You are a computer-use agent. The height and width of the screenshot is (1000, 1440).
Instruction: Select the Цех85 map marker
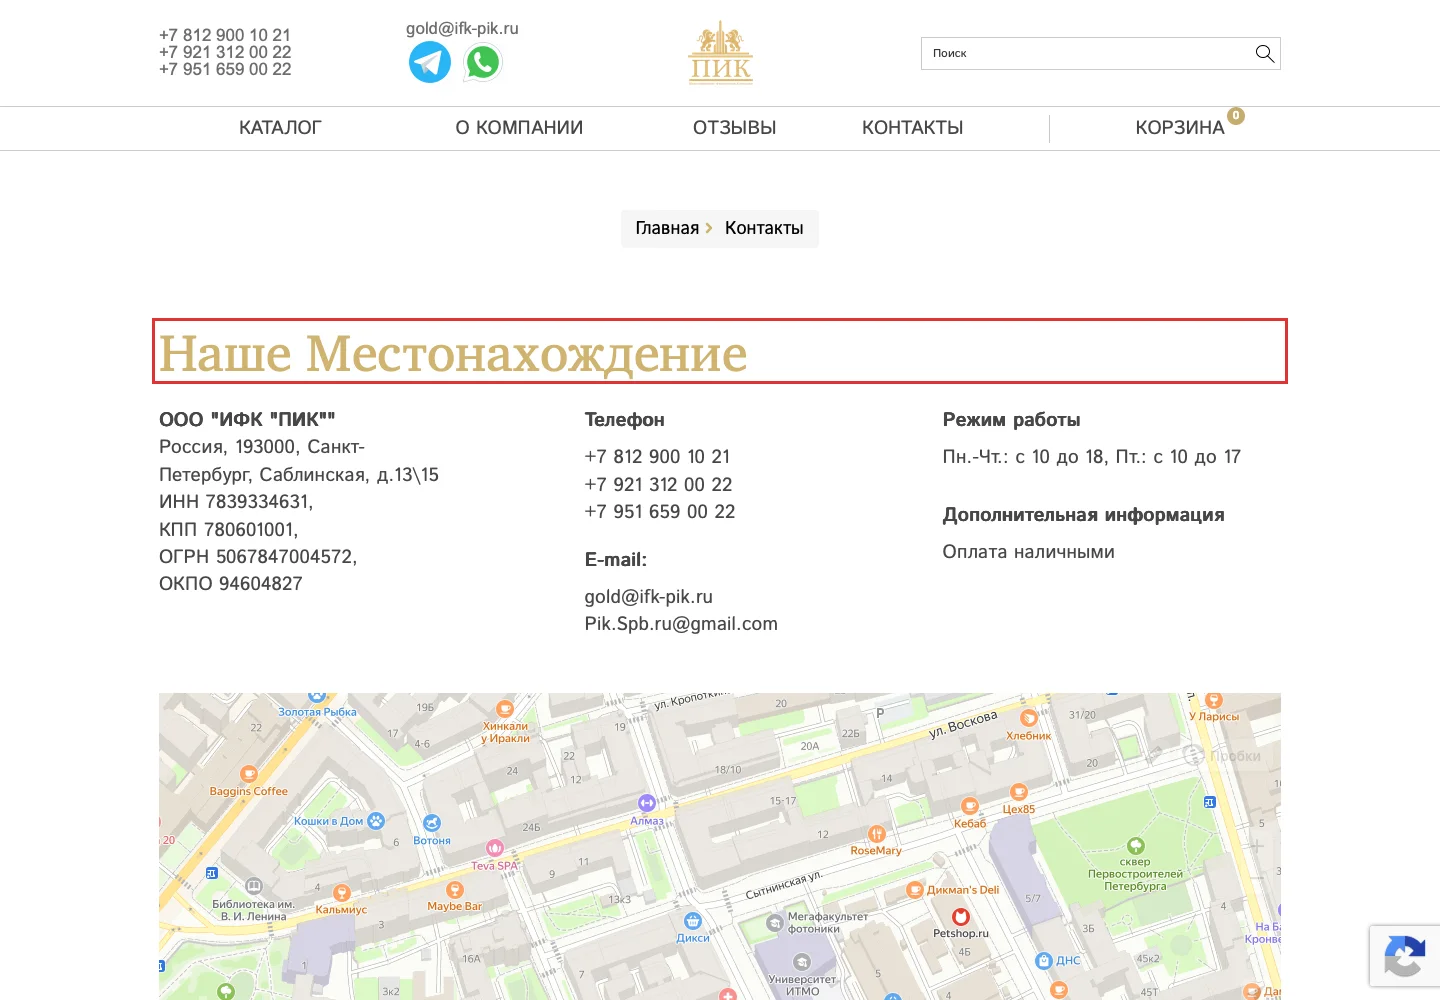point(1019,792)
